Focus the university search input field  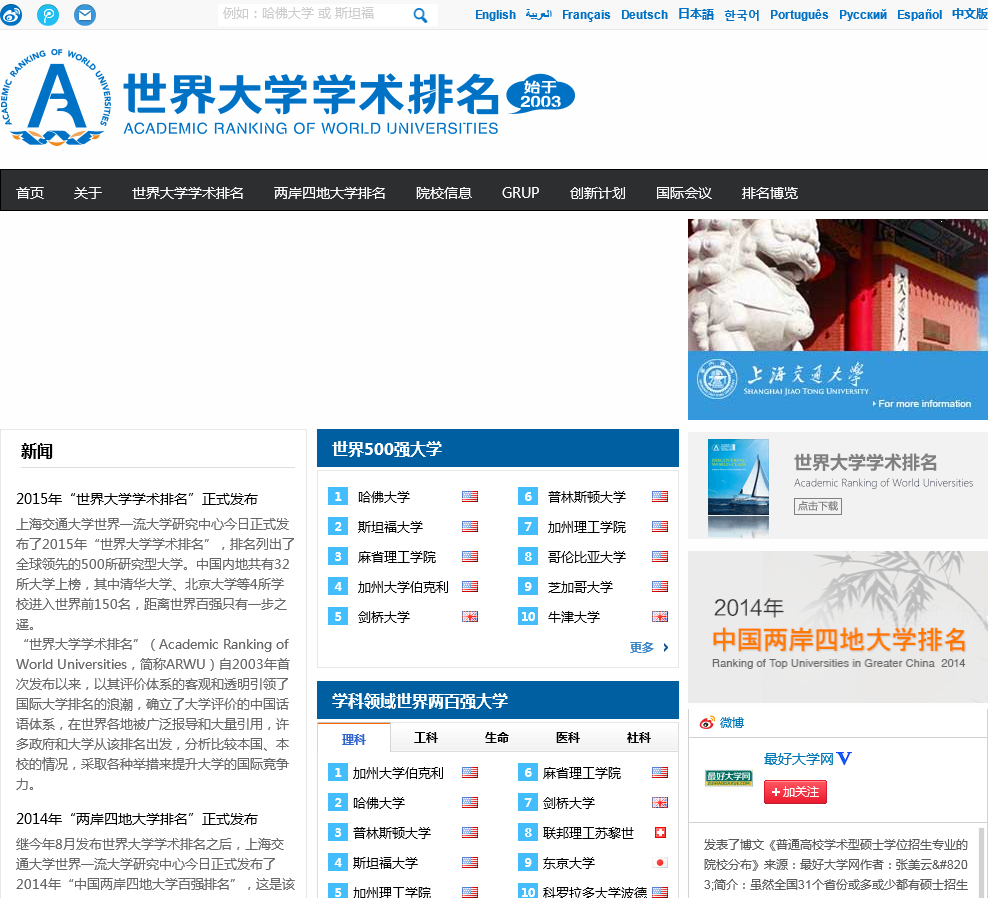(314, 14)
